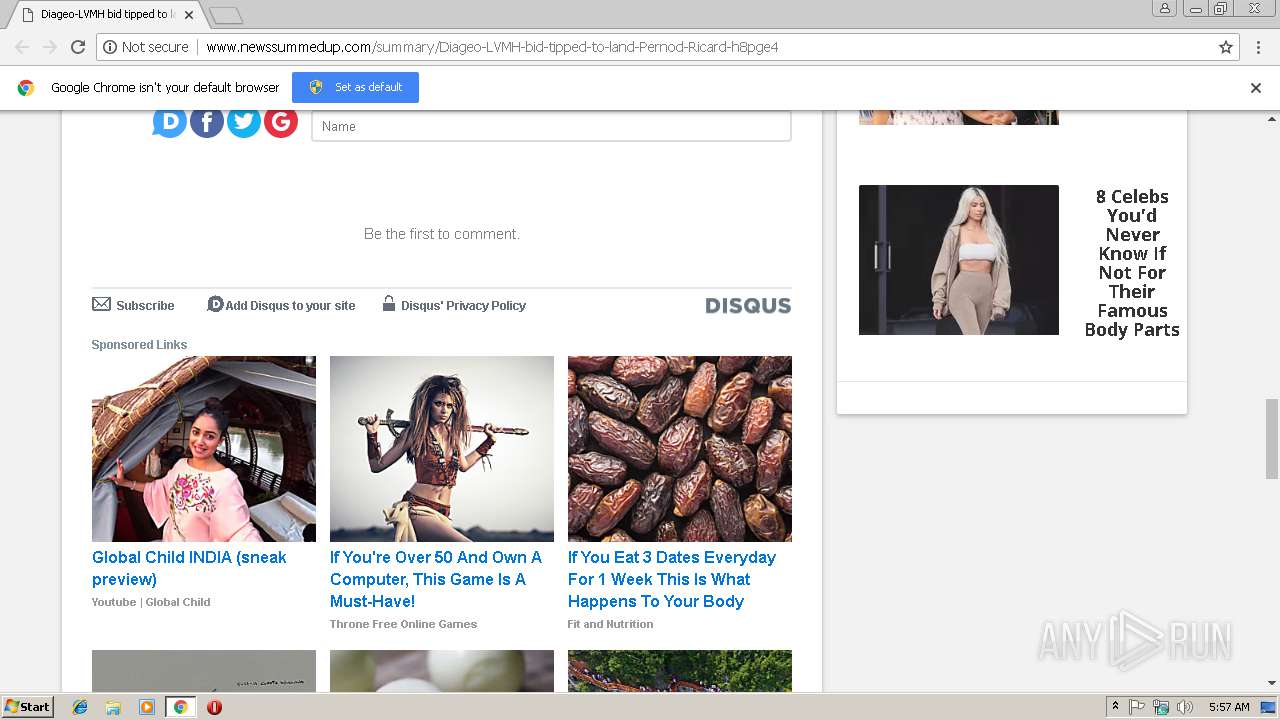Click 'Fit and Nutrition' source text
This screenshot has width=1280, height=720.
[x=610, y=624]
